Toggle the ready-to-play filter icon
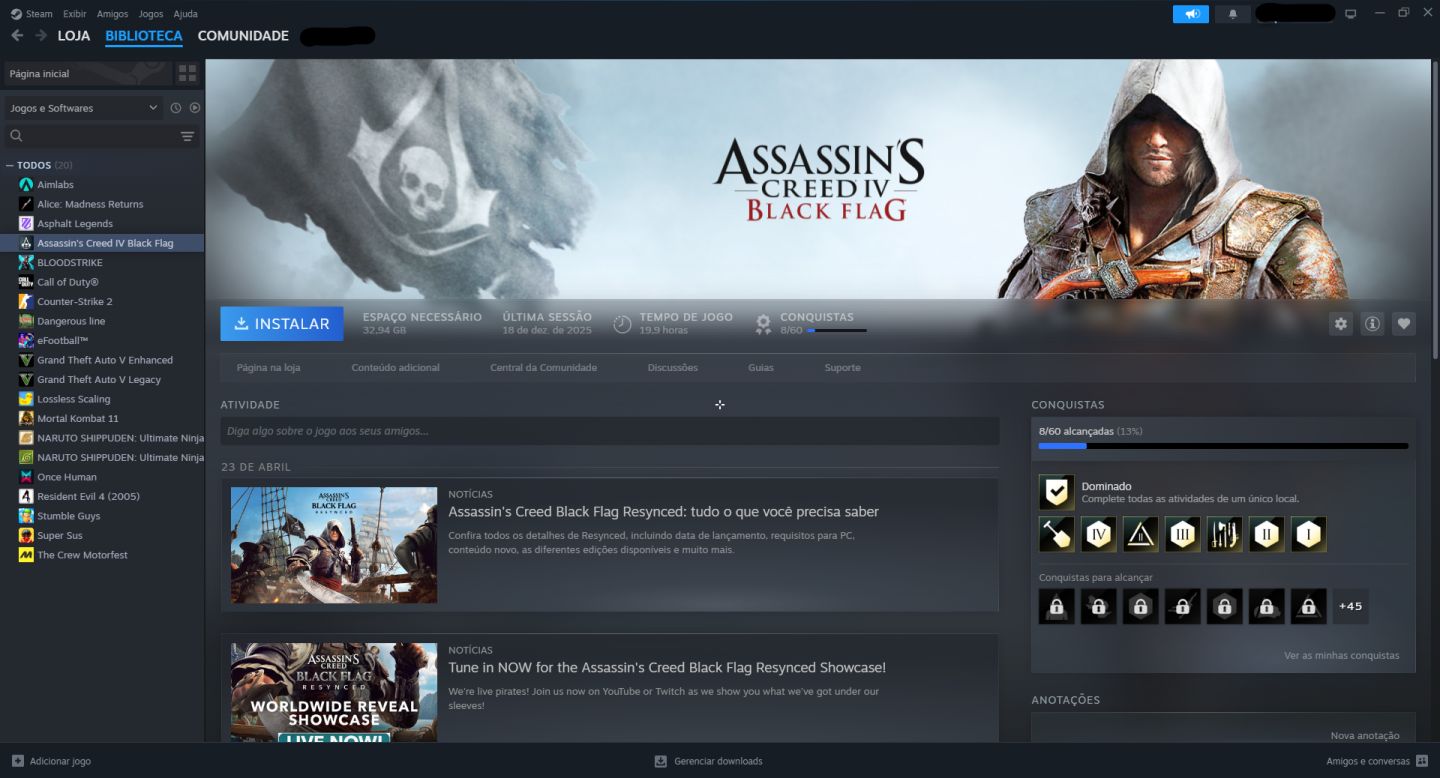 [x=195, y=108]
